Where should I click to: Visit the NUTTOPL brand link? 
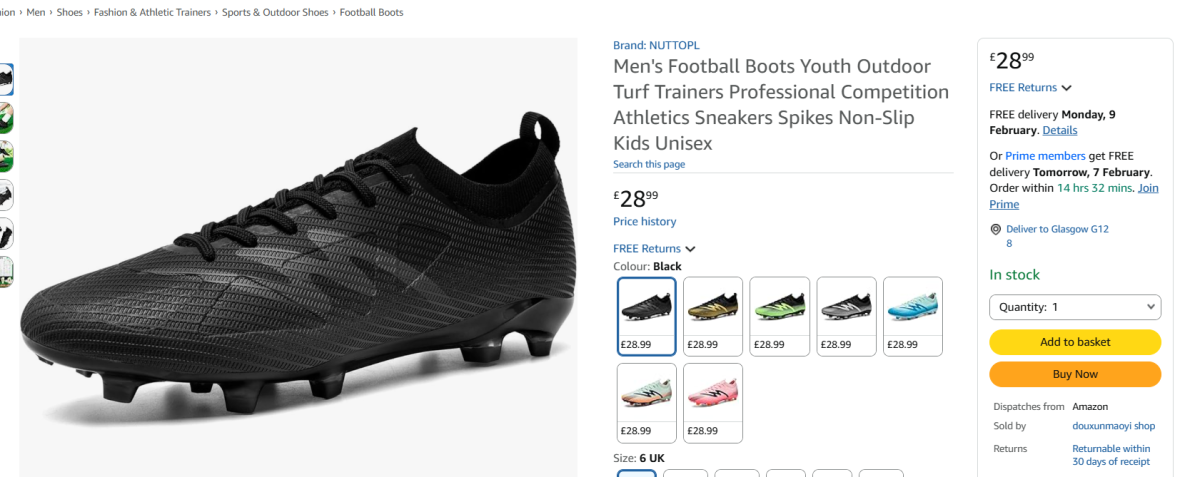[x=657, y=45]
